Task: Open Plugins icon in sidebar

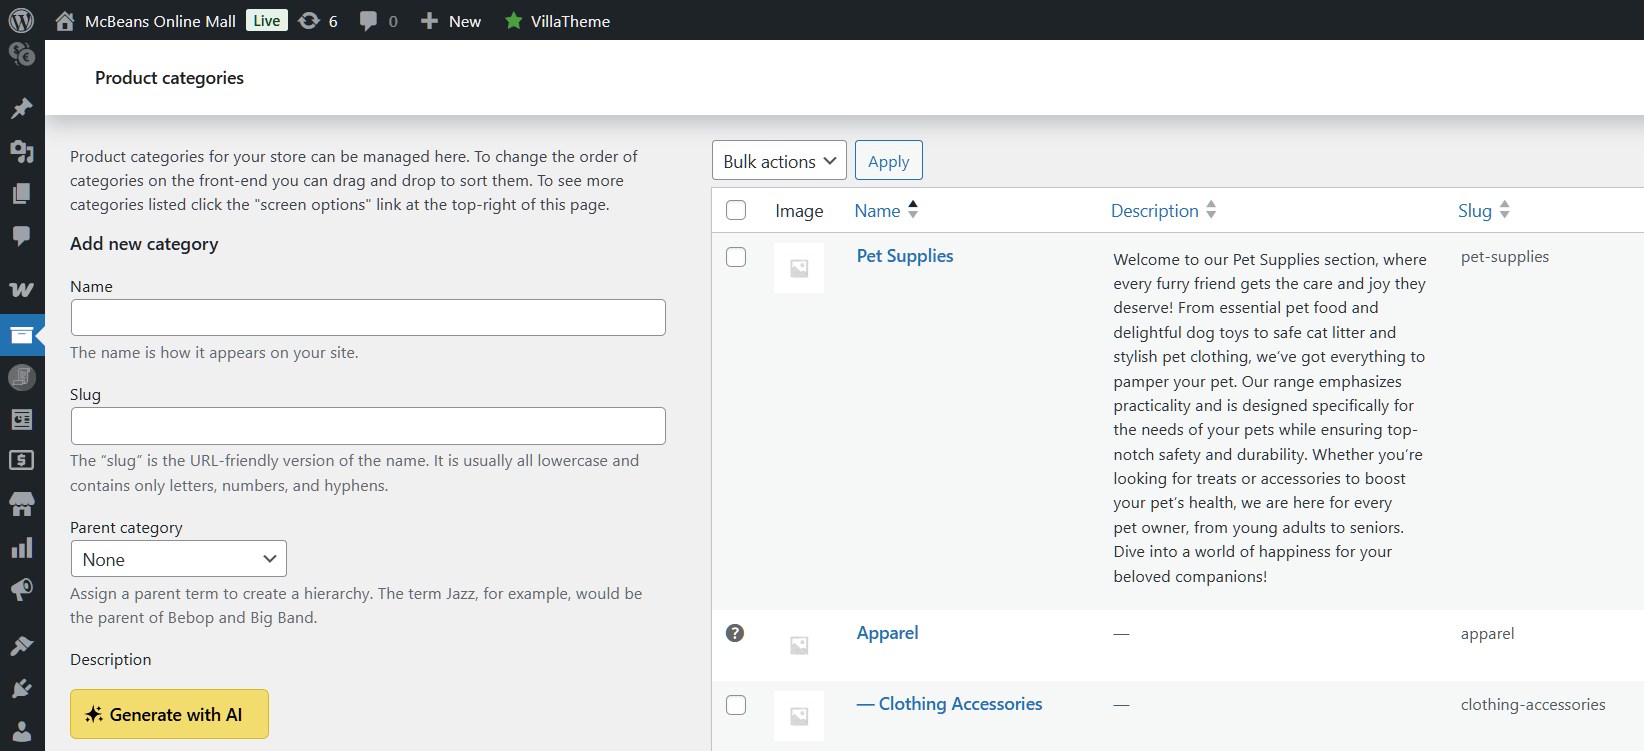Action: coord(21,688)
